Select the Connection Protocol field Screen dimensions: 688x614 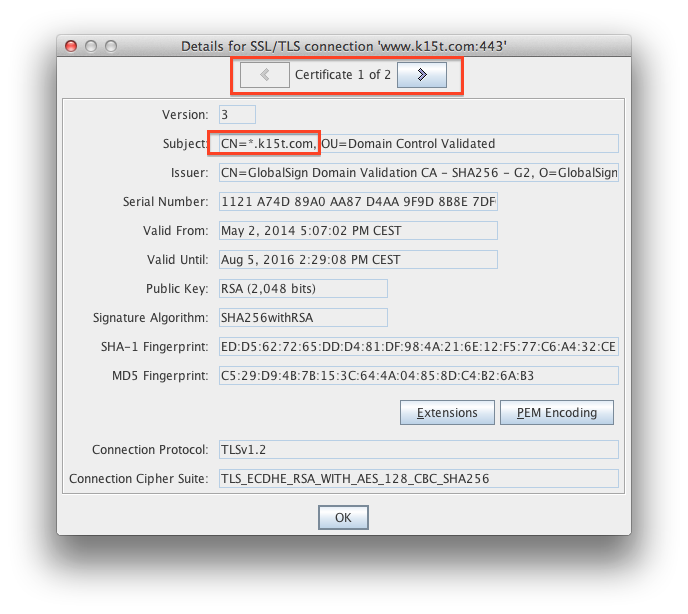418,450
